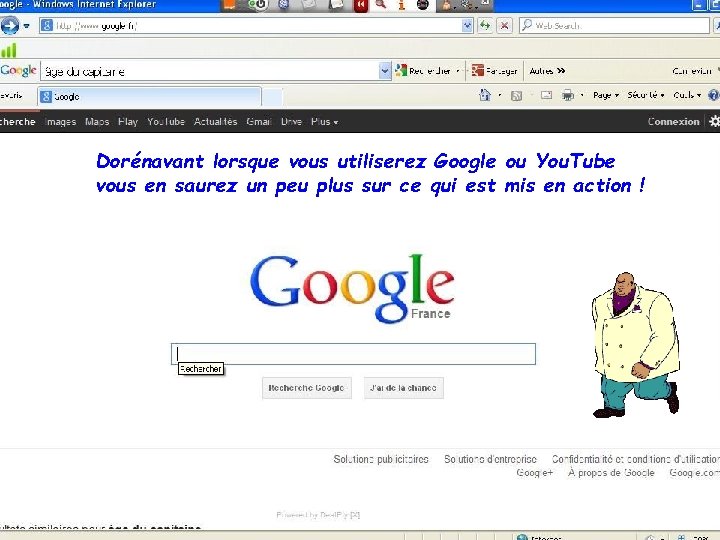Image resolution: width=720 pixels, height=540 pixels.
Task: Open the Google+ footer link
Action: (534, 473)
